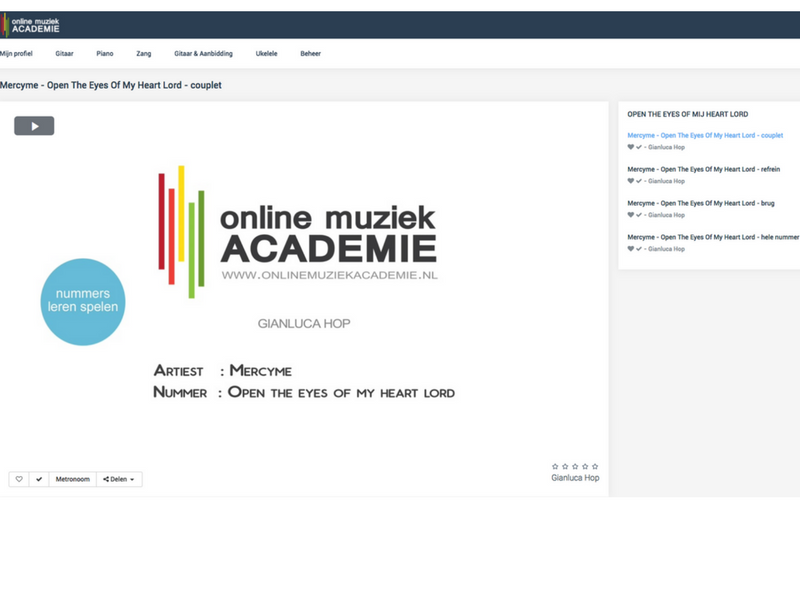Toggle checkmark under the refrein lesson

[x=639, y=181]
